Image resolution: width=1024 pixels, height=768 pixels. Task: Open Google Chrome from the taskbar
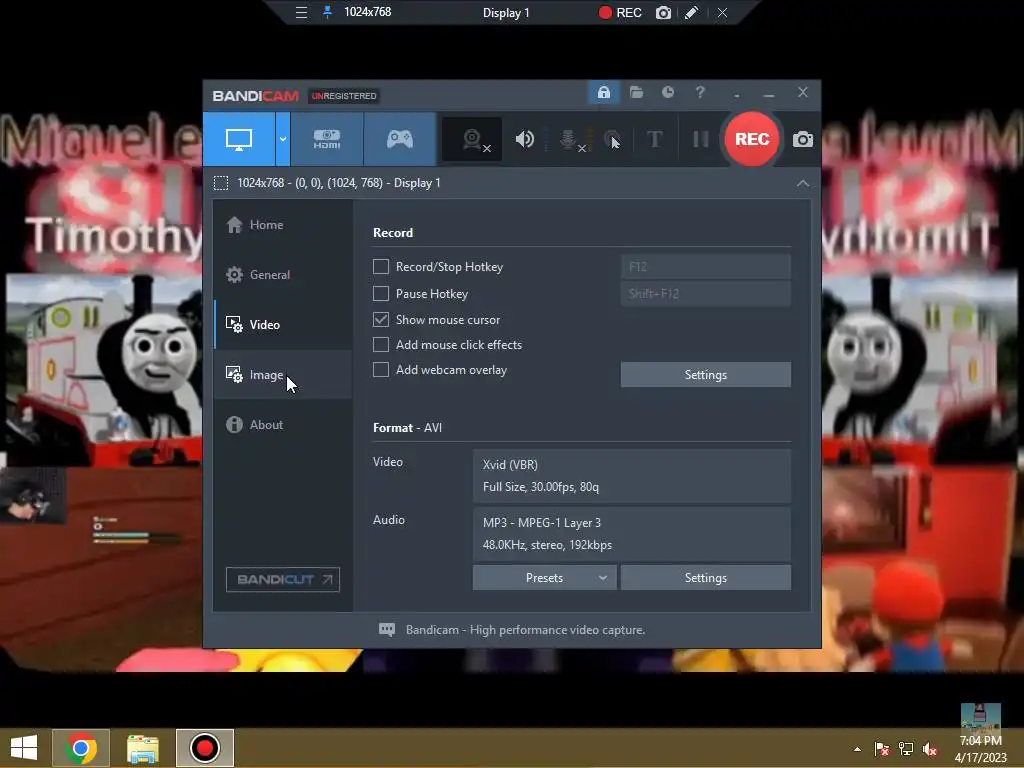[x=81, y=748]
